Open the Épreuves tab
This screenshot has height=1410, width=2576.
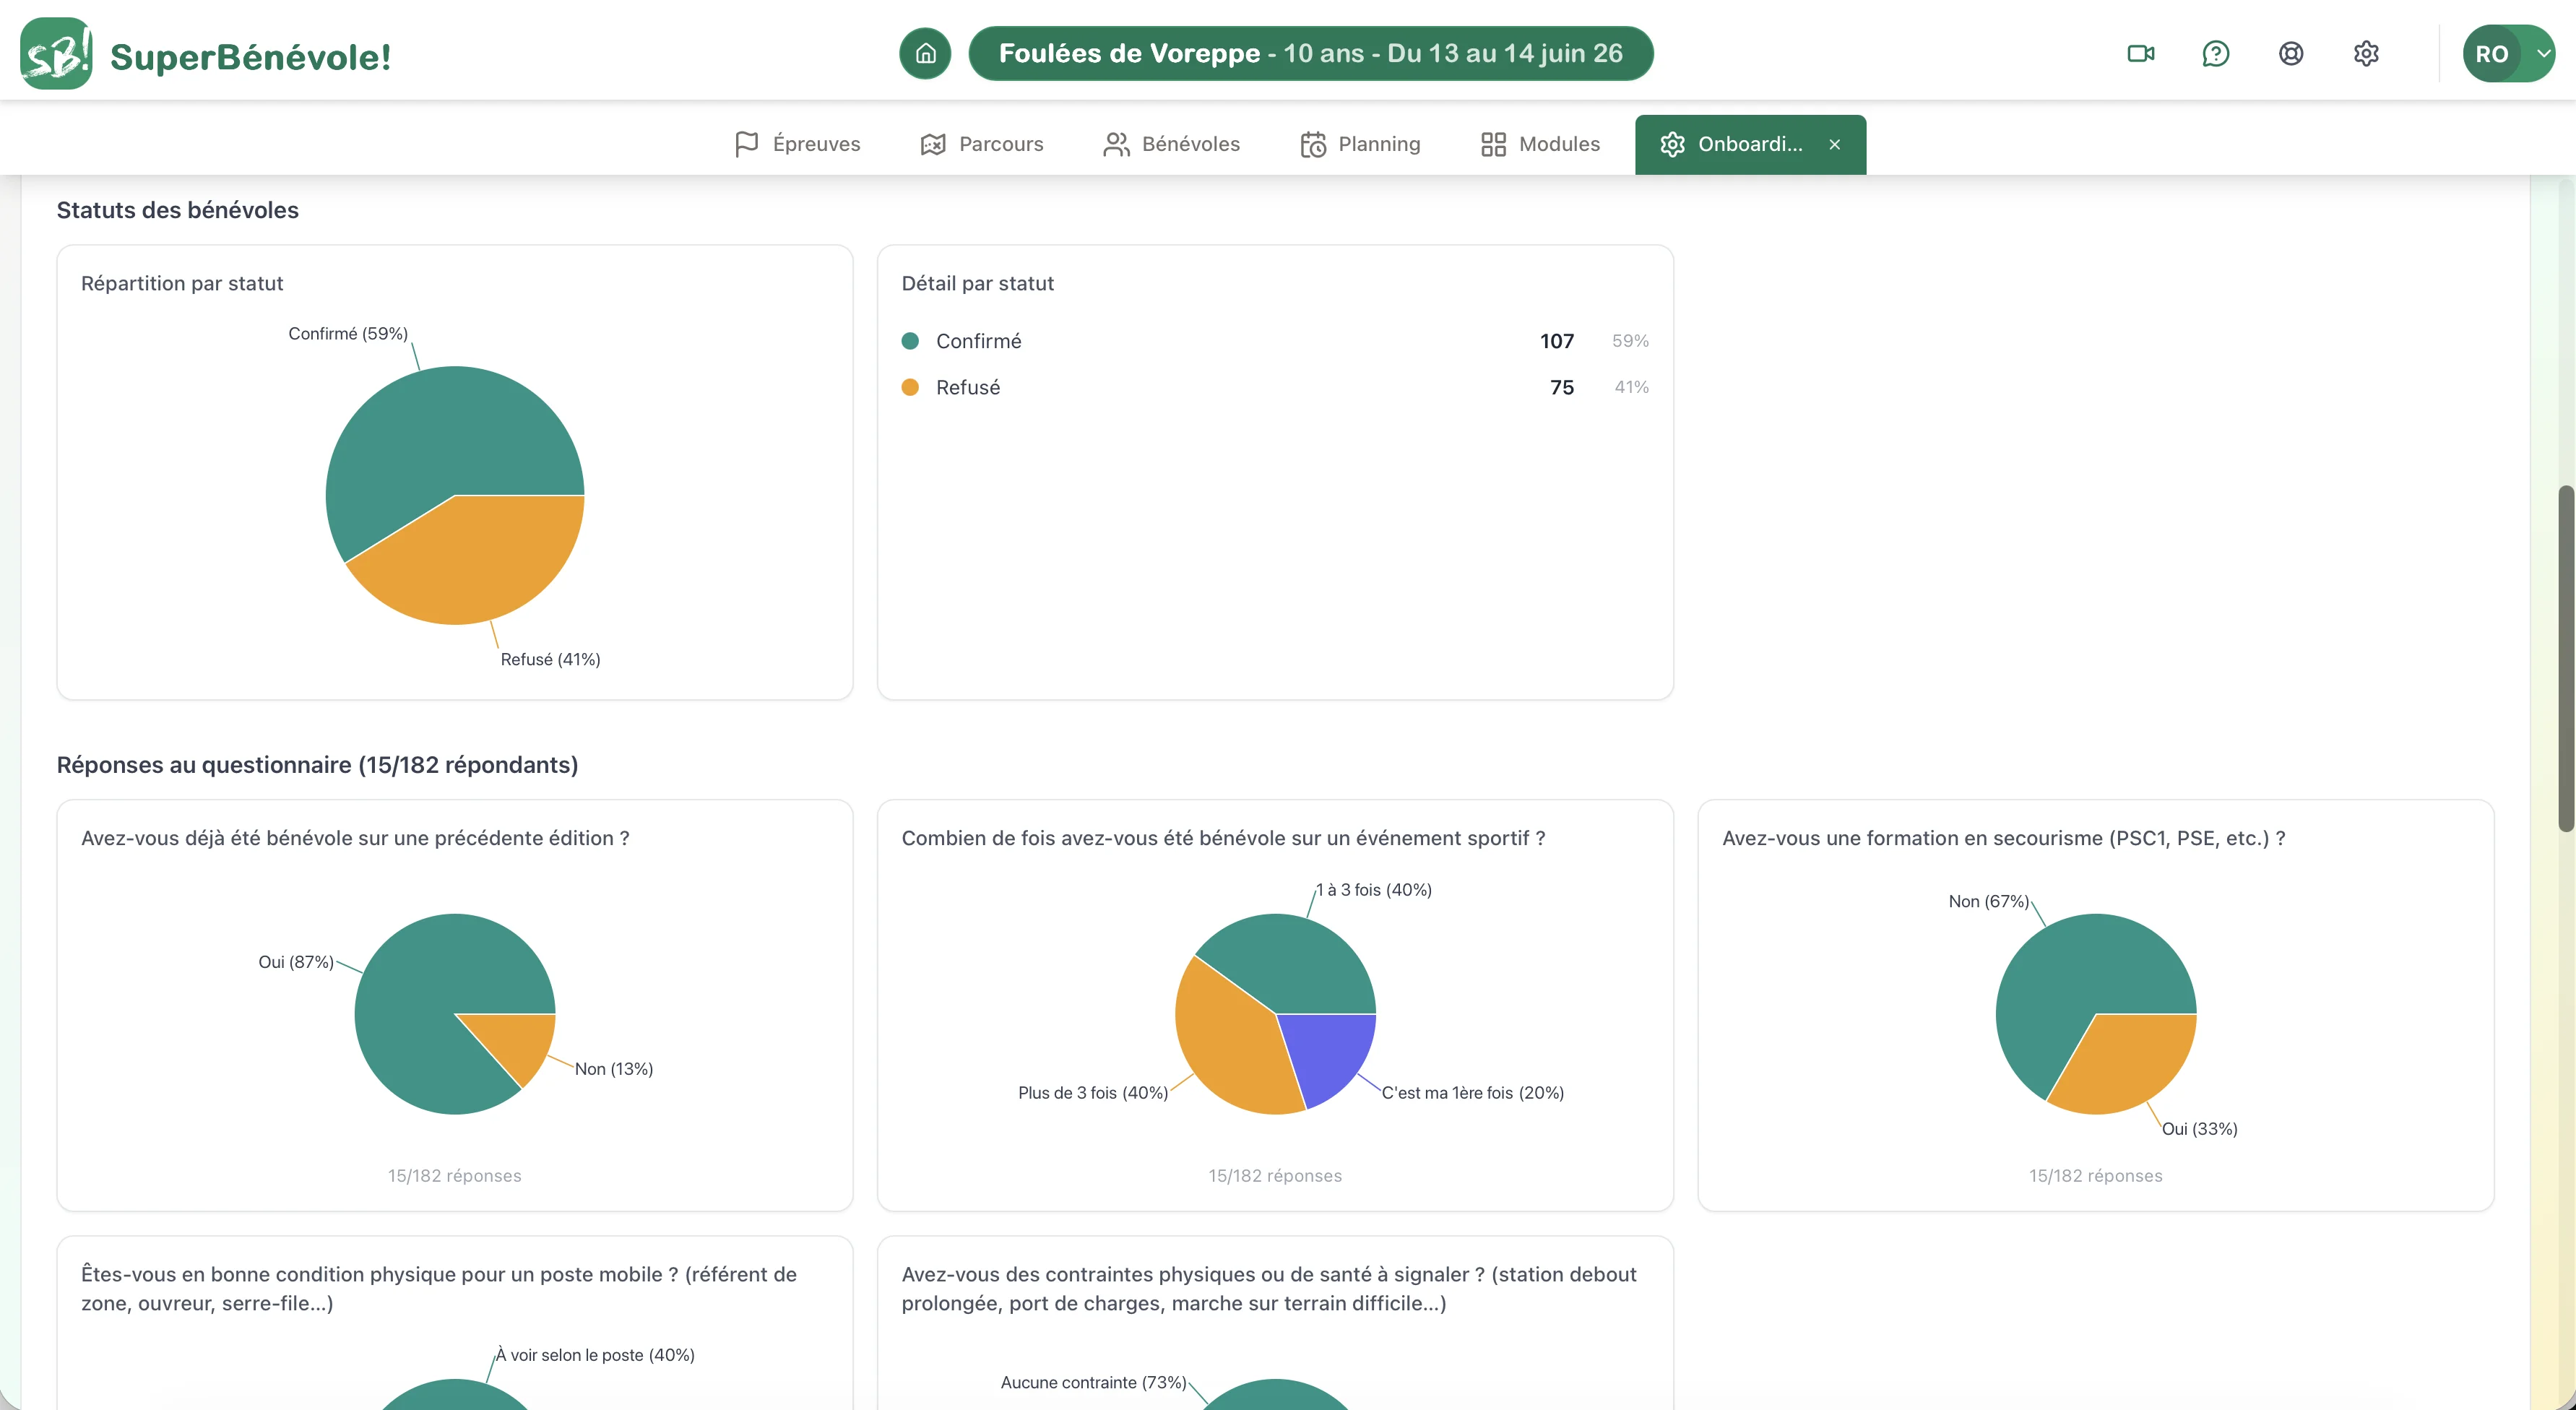pyautogui.click(x=797, y=144)
